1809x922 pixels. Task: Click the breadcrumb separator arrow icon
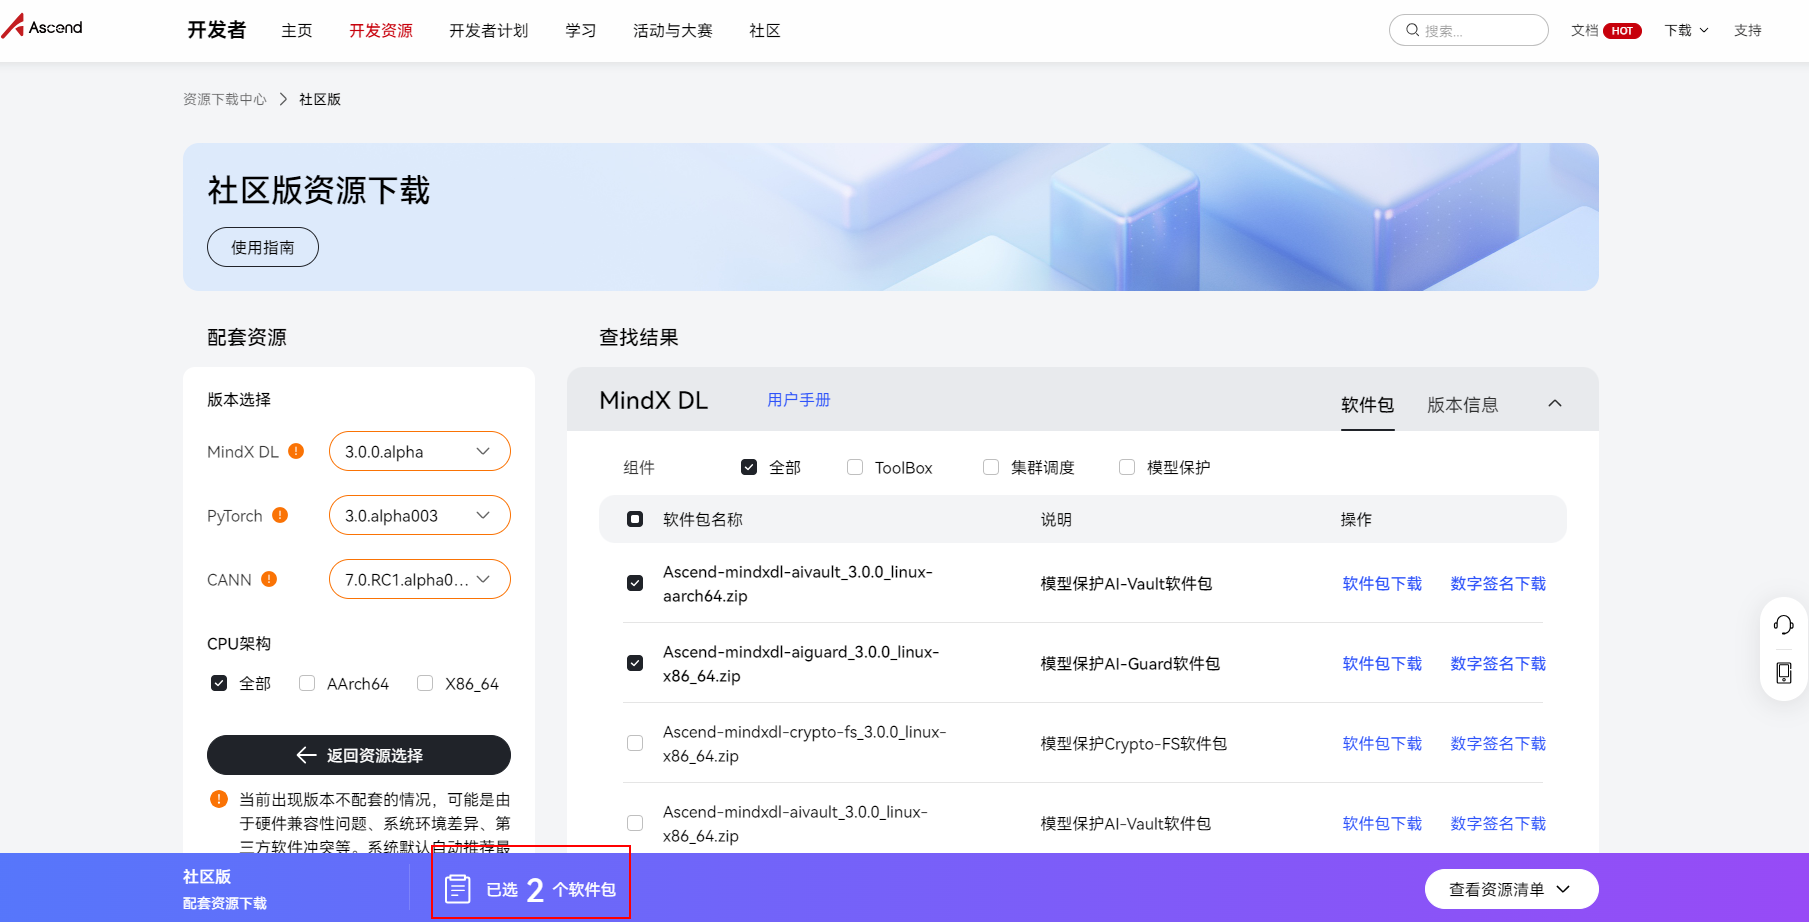(x=283, y=99)
